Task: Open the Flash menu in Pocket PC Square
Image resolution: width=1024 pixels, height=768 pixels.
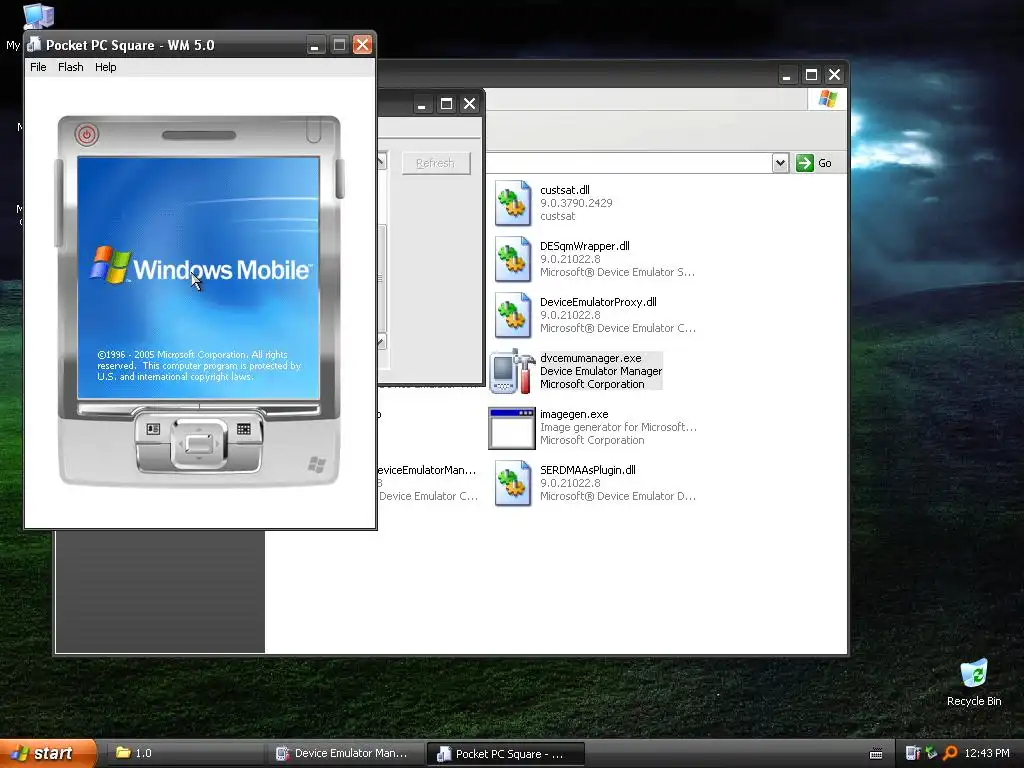Action: (71, 67)
